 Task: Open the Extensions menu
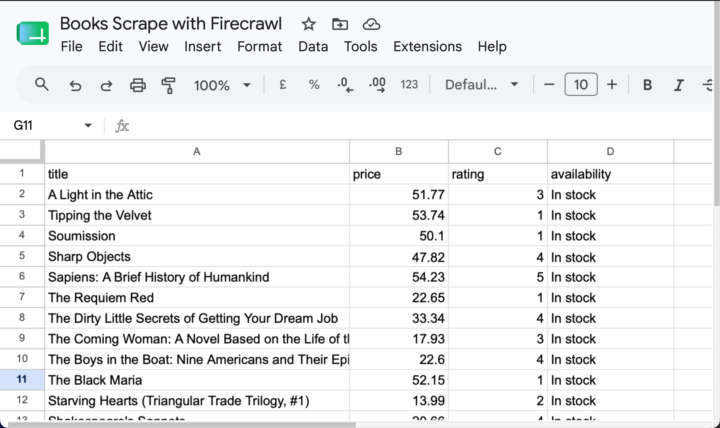coord(428,46)
